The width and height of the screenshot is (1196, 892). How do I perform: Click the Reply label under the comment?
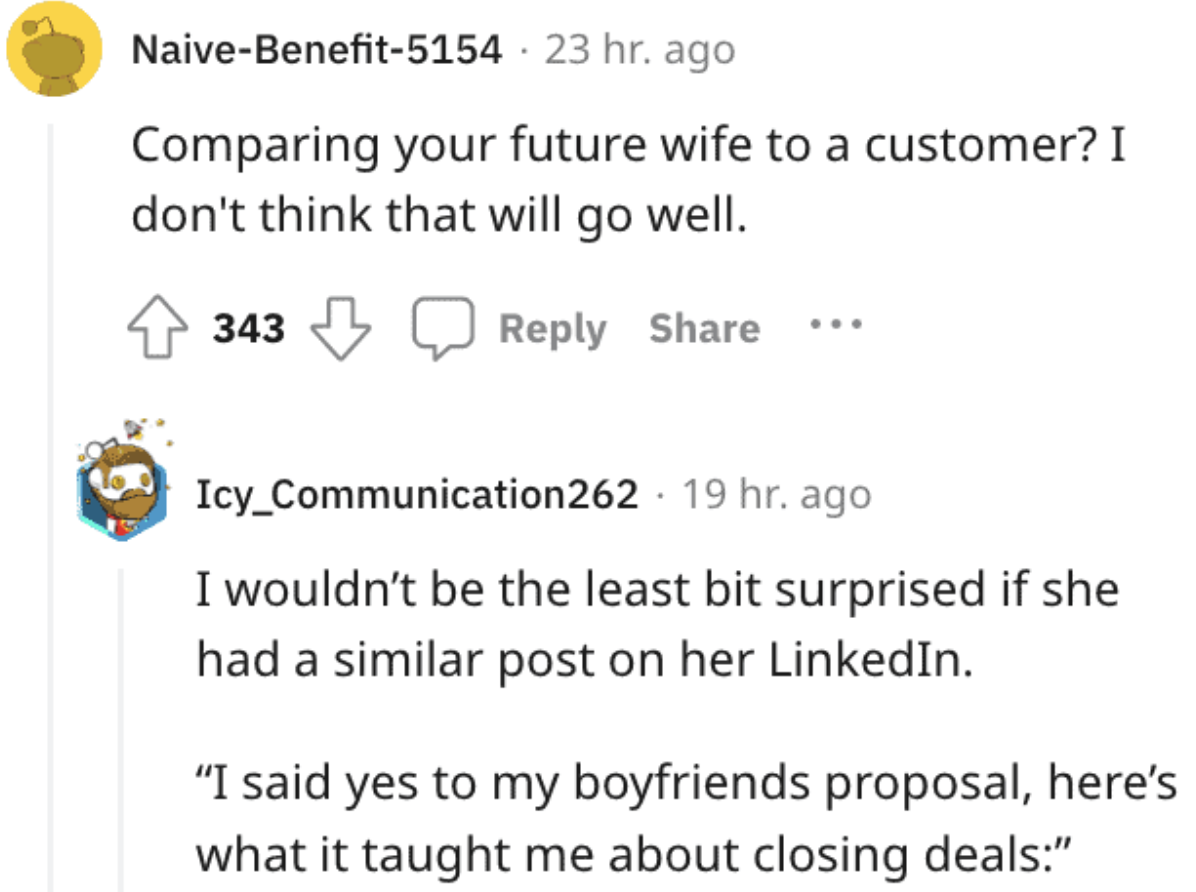[553, 329]
